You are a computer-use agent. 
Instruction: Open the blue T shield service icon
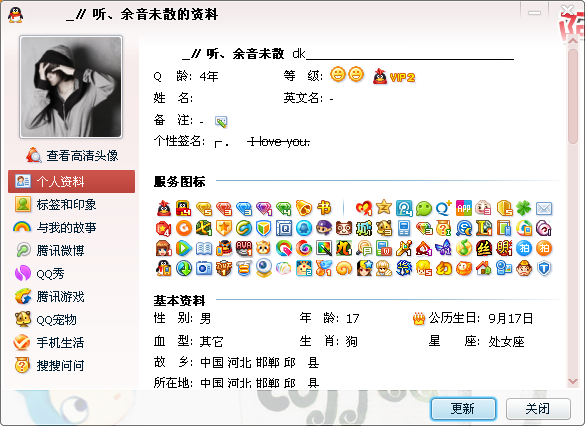544,268
